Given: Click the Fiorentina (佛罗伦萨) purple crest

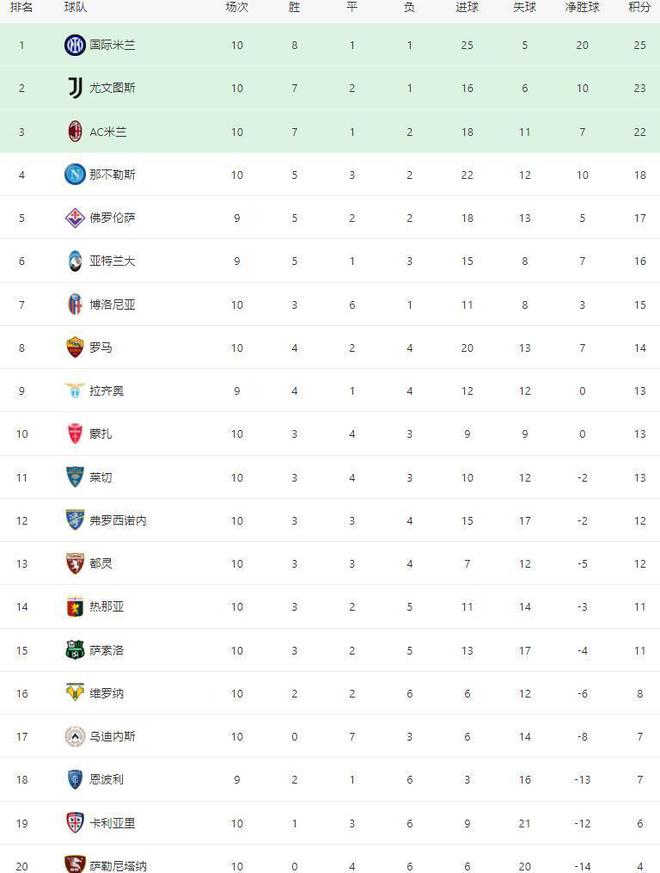Looking at the screenshot, I should point(75,217).
